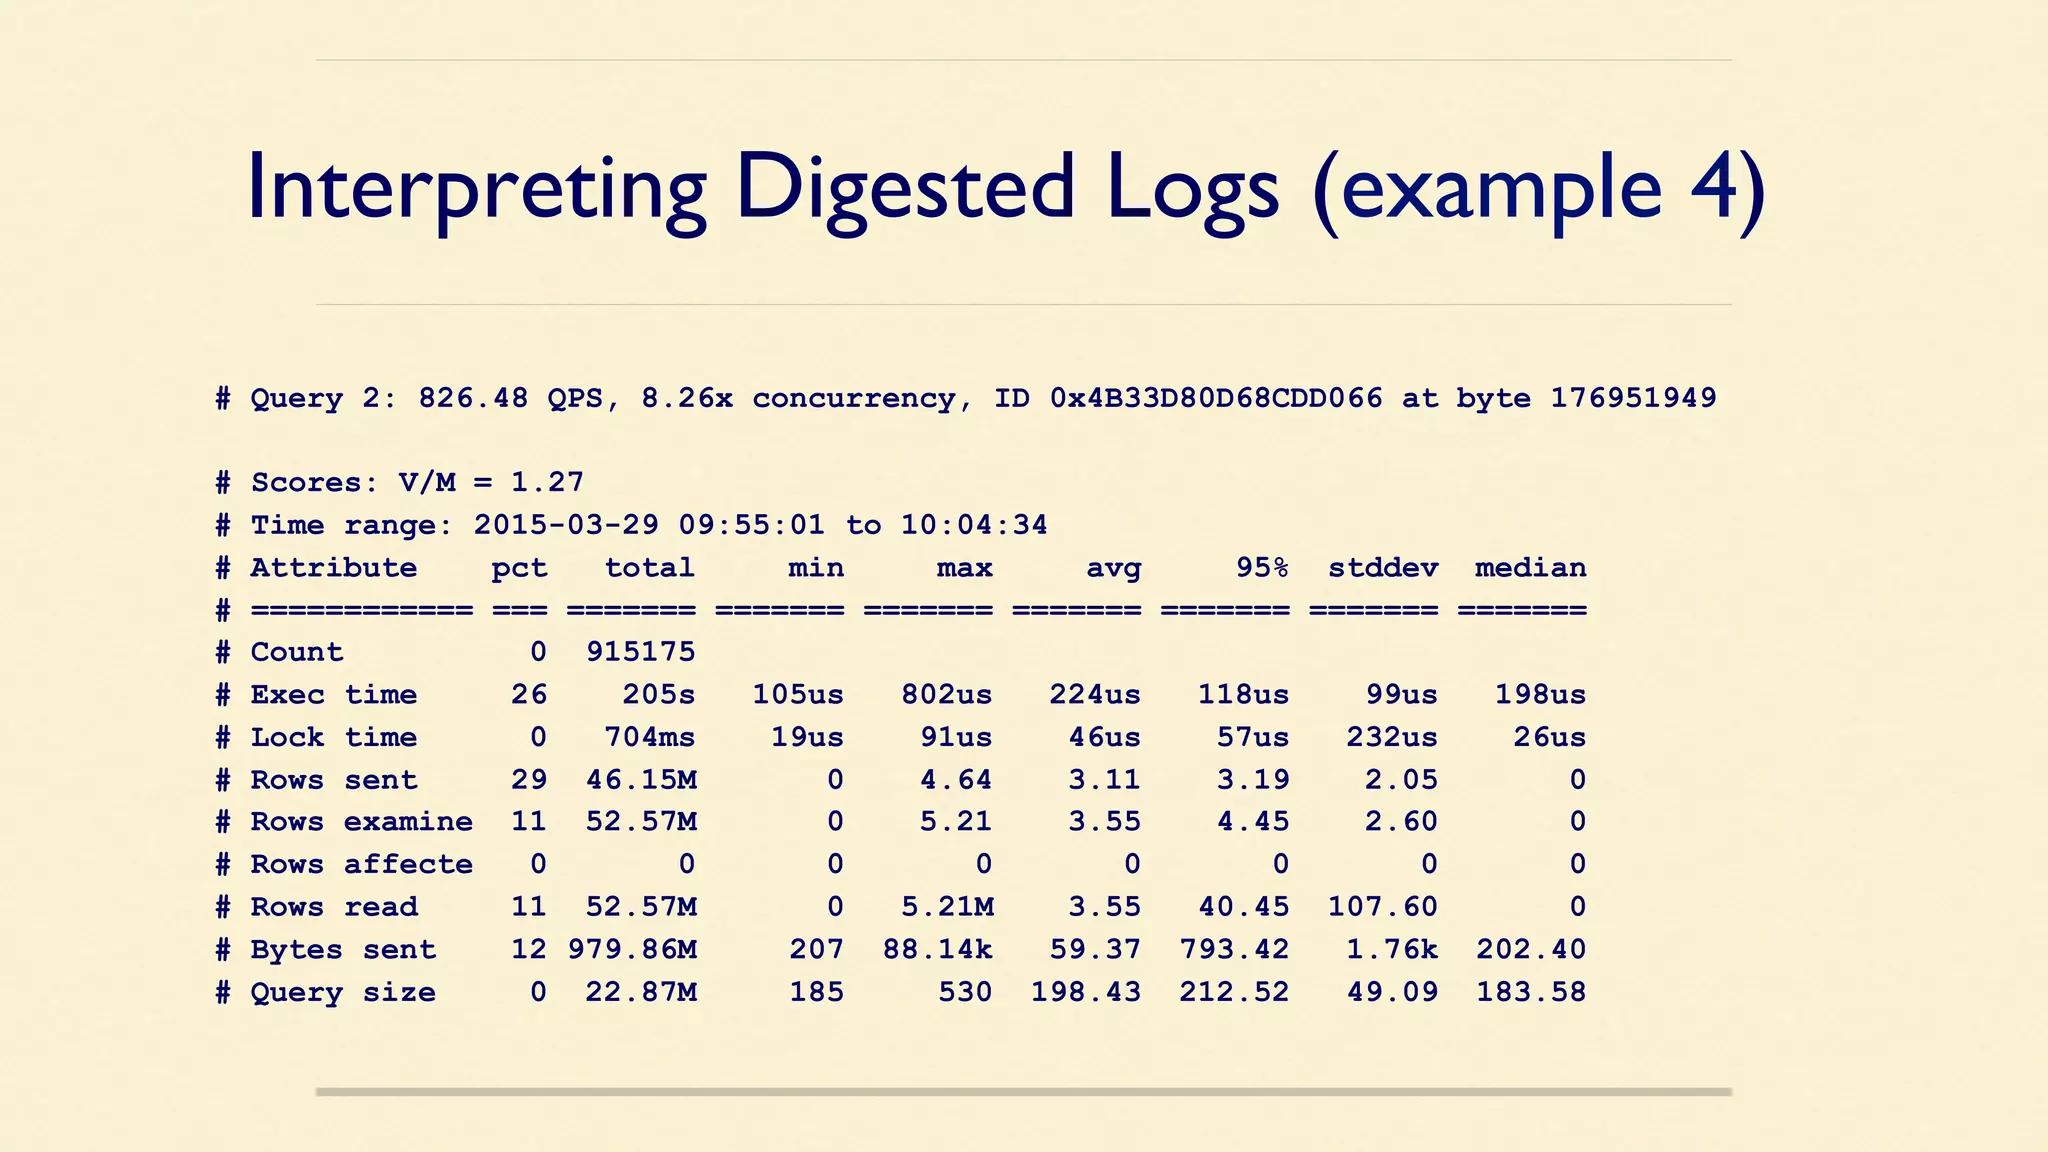Click the Exec time min '105us'
The image size is (2048, 1152).
click(798, 695)
